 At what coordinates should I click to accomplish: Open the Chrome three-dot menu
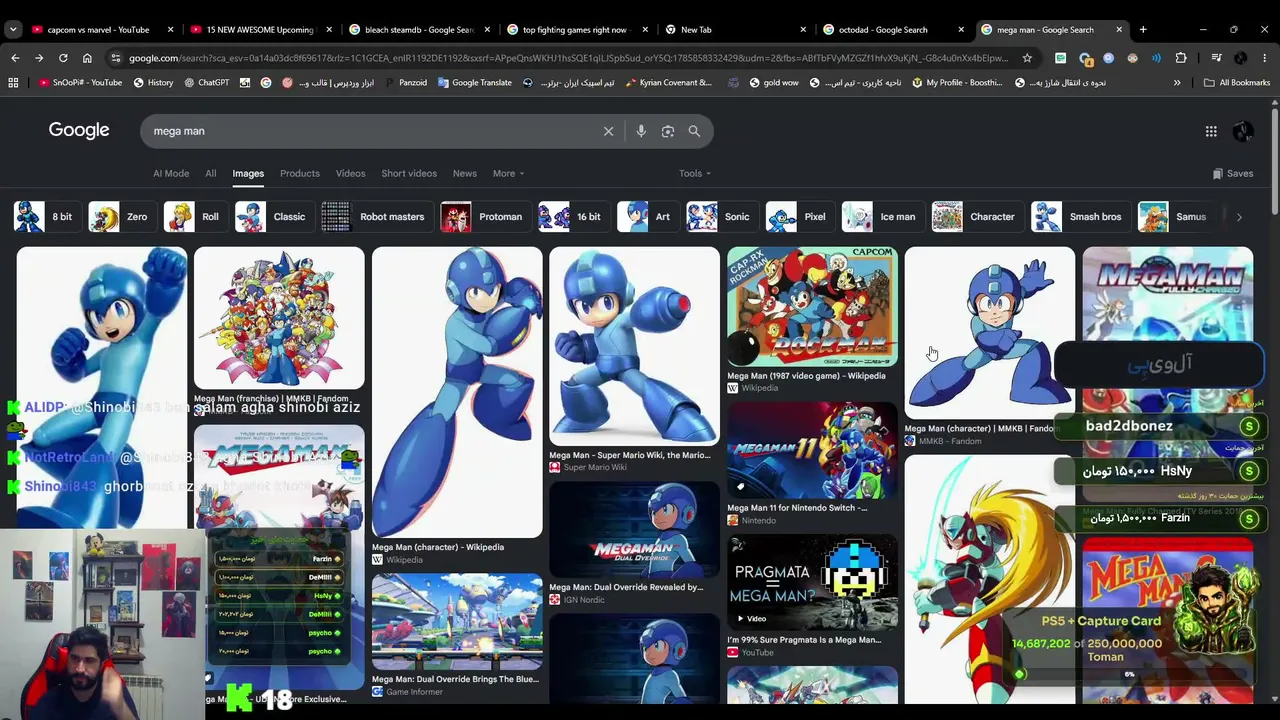point(1265,58)
